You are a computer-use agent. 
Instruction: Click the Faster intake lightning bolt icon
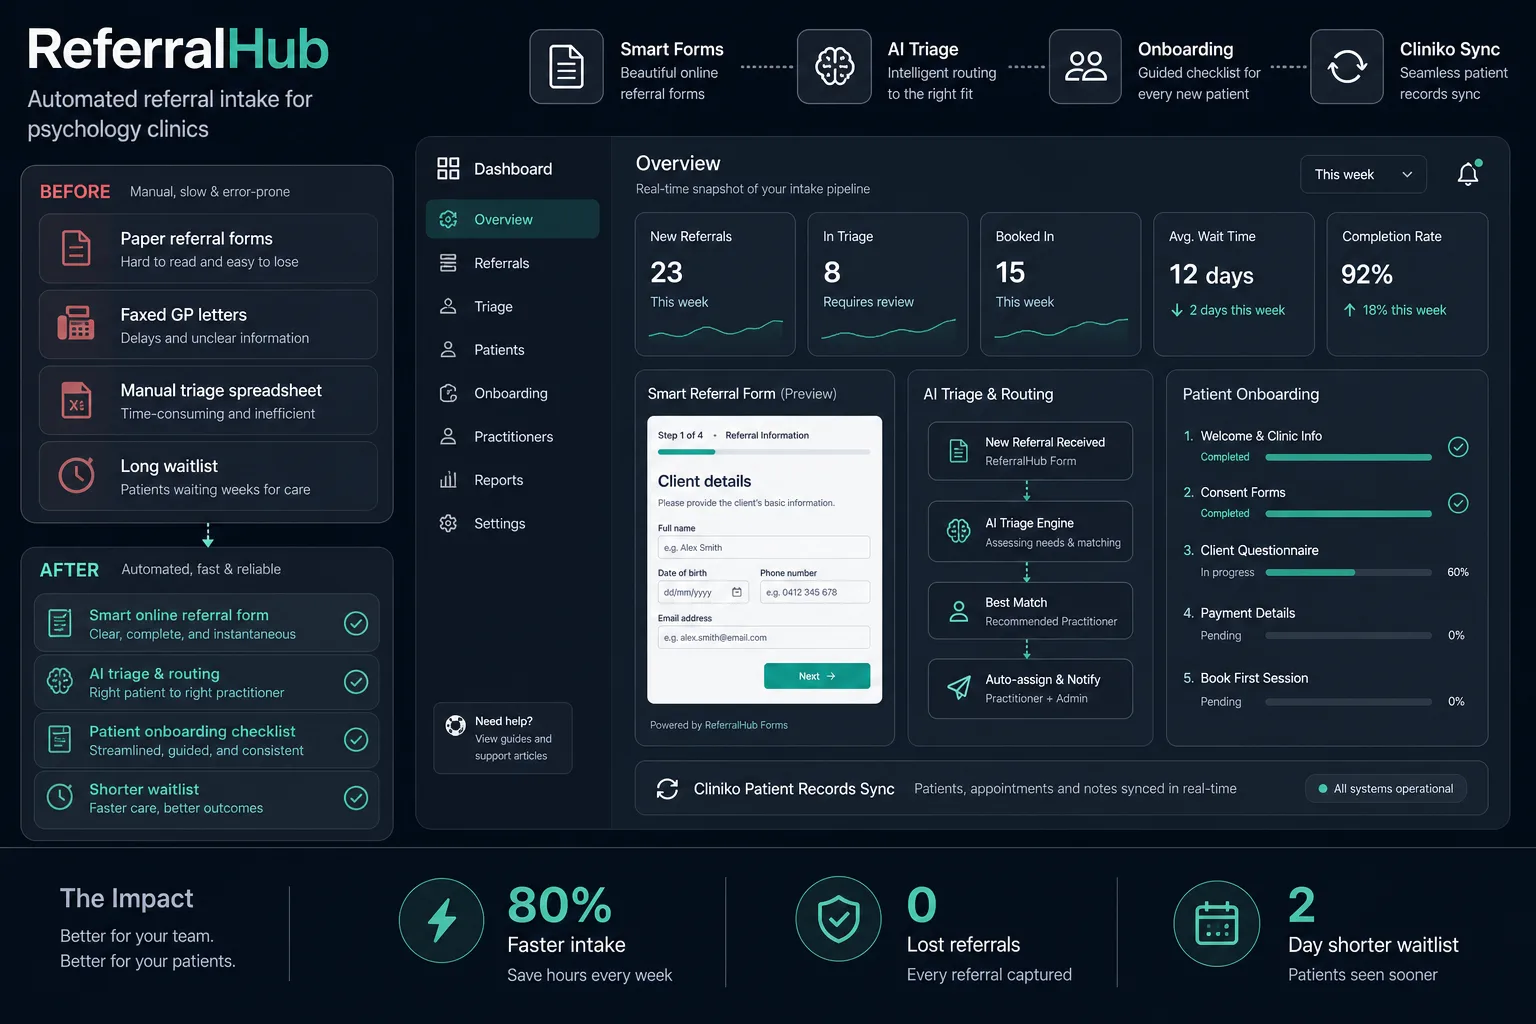(x=441, y=921)
